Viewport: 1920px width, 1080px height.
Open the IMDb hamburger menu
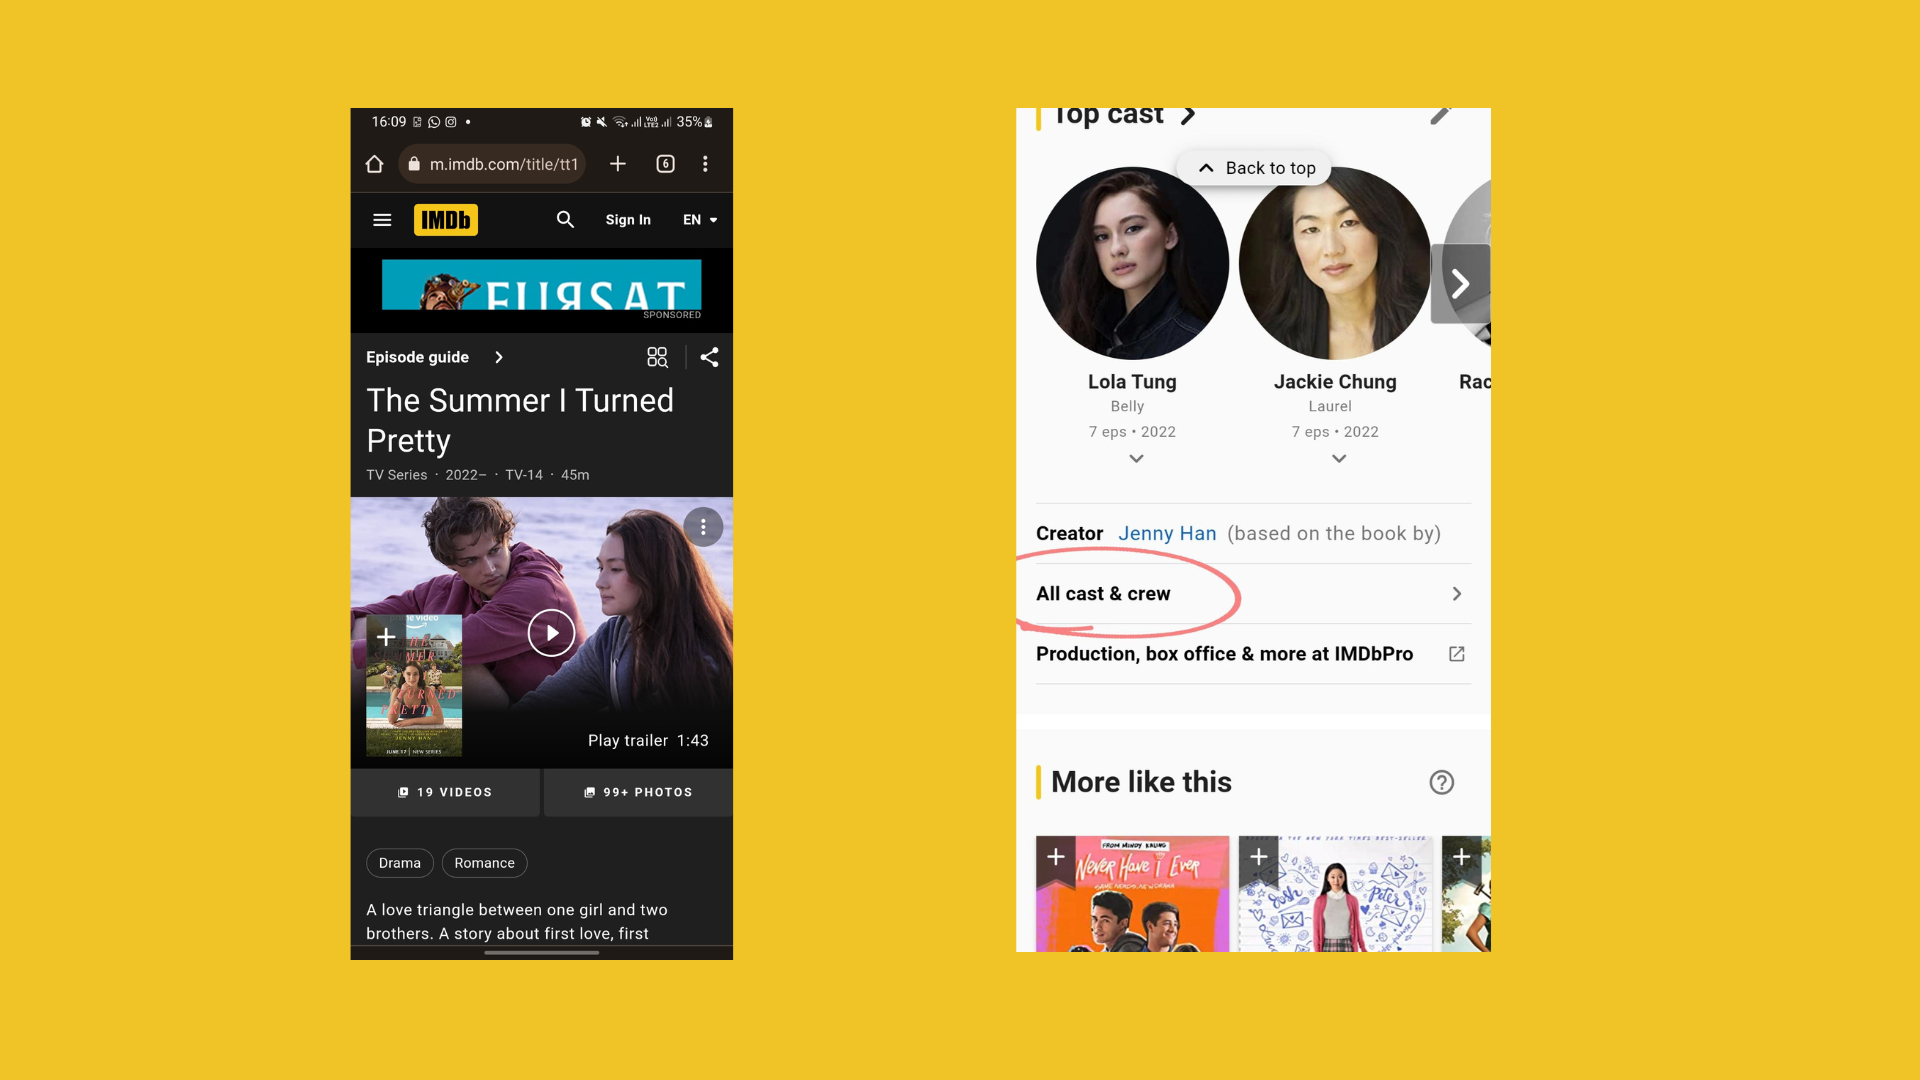tap(382, 220)
